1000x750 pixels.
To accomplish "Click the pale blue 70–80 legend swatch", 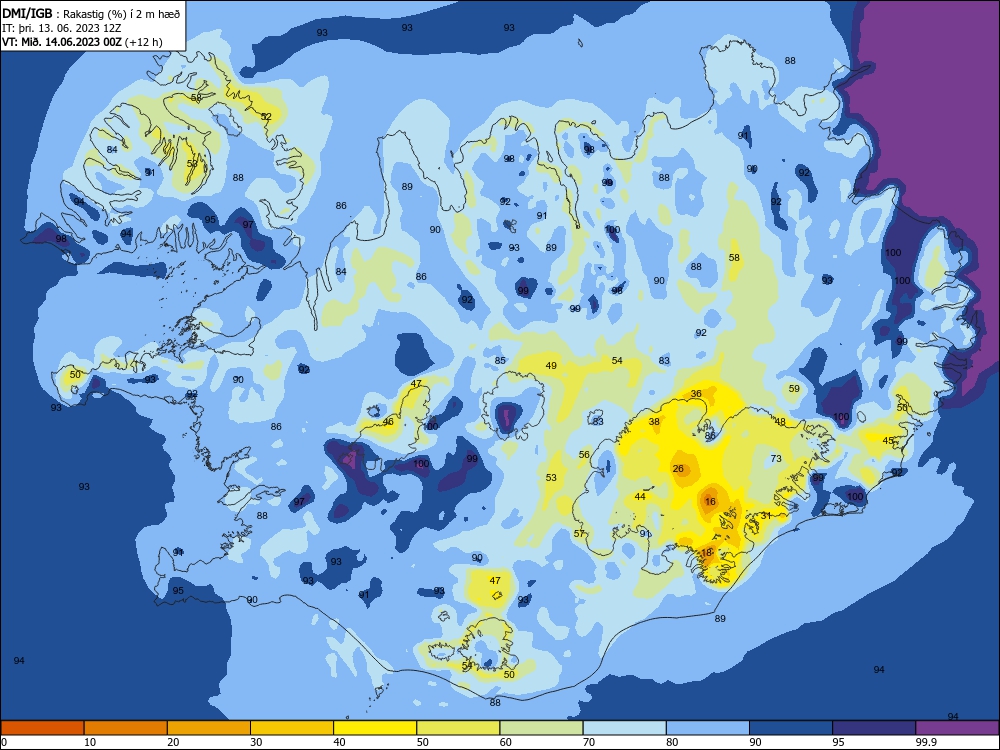I will [x=624, y=728].
